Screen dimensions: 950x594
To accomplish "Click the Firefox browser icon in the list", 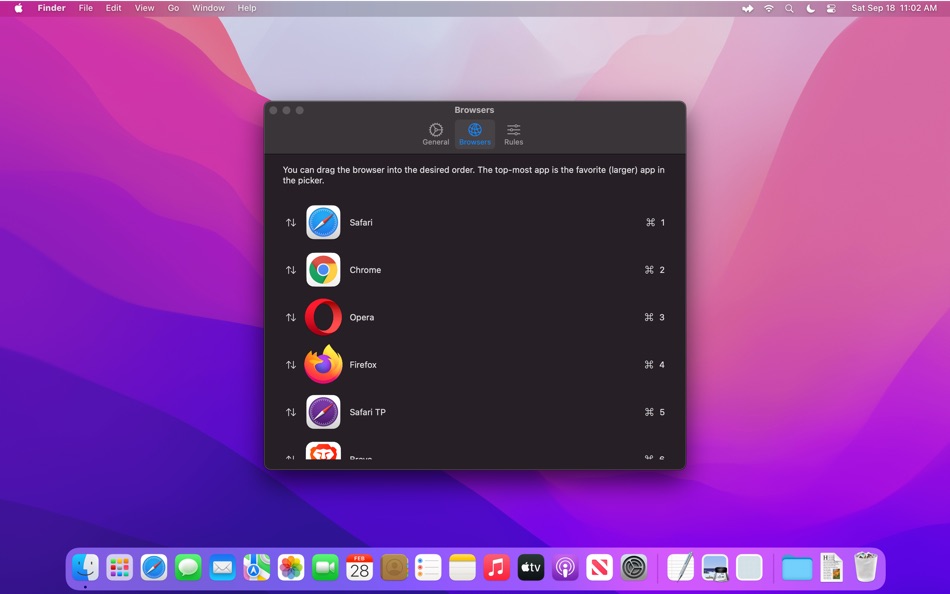I will pos(323,364).
